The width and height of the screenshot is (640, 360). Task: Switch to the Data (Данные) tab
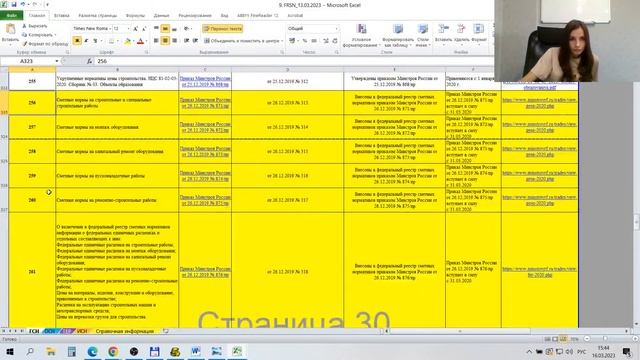(x=161, y=16)
